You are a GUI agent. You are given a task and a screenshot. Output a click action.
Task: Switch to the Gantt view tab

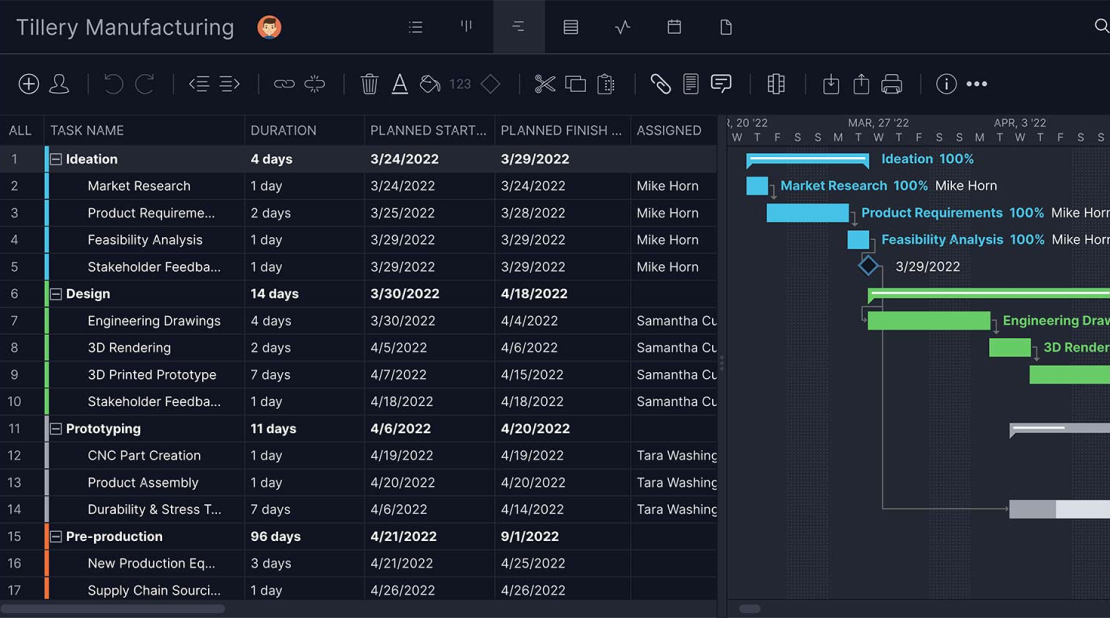tap(519, 27)
